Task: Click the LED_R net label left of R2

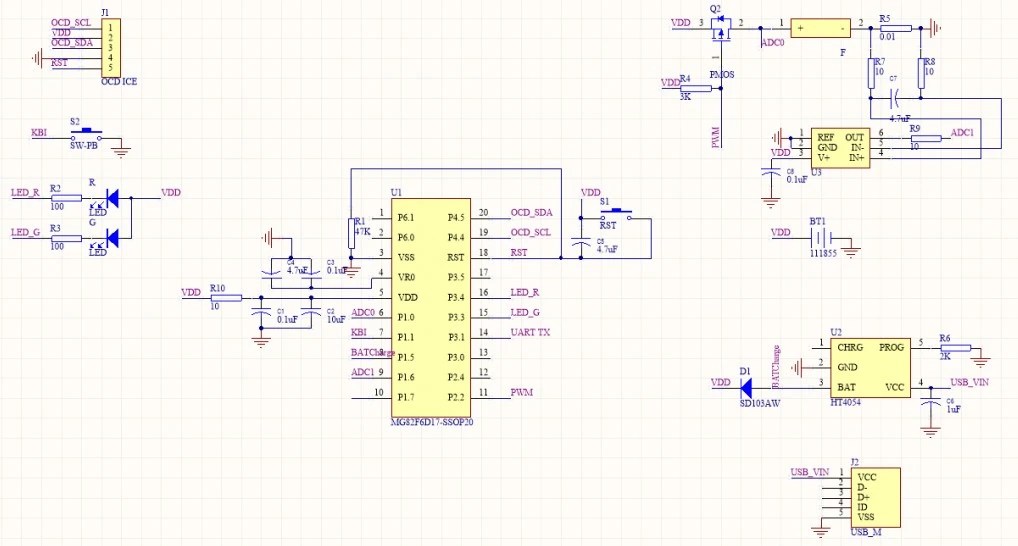Action: [x=25, y=193]
